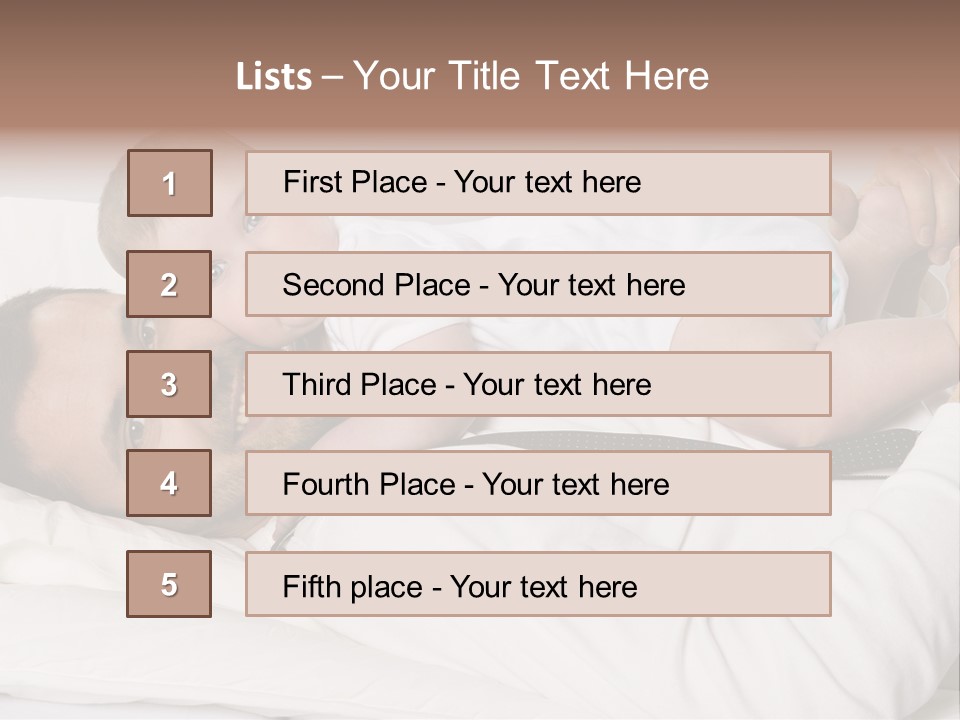Select the First Place text bar
The image size is (960, 720).
(x=538, y=183)
